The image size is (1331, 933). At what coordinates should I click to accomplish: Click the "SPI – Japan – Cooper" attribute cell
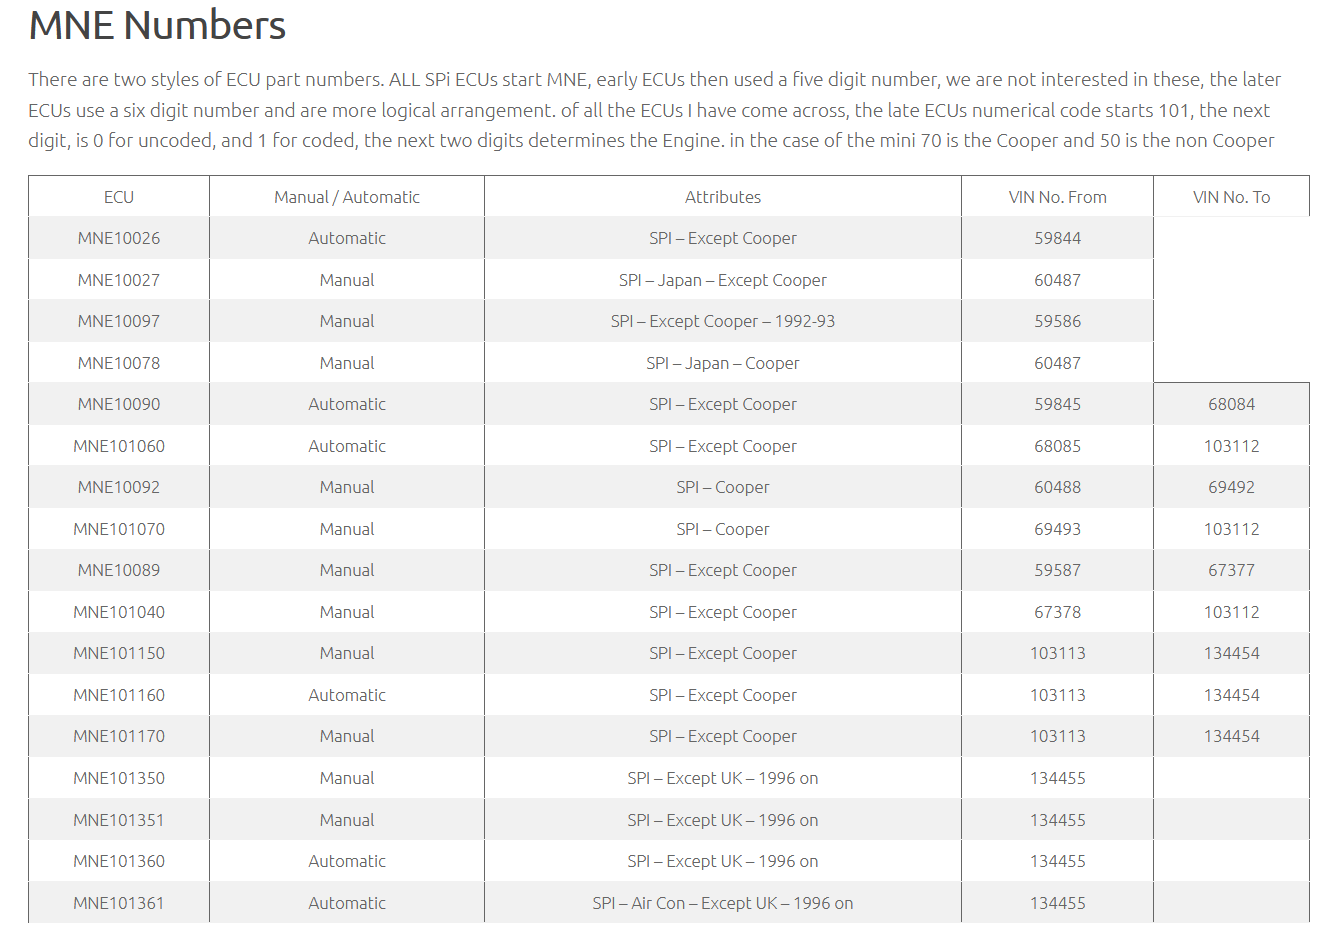[722, 363]
